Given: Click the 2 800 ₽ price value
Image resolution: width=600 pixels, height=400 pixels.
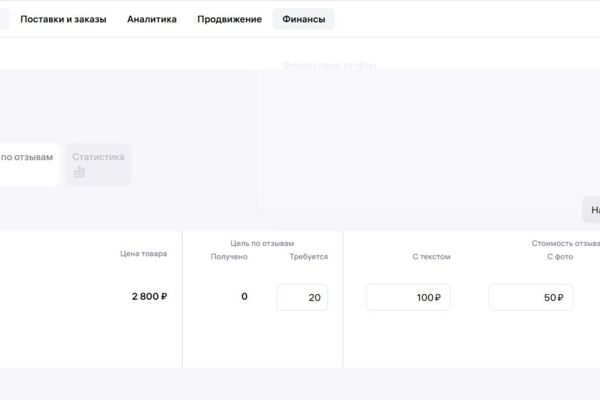Looking at the screenshot, I should (x=149, y=296).
